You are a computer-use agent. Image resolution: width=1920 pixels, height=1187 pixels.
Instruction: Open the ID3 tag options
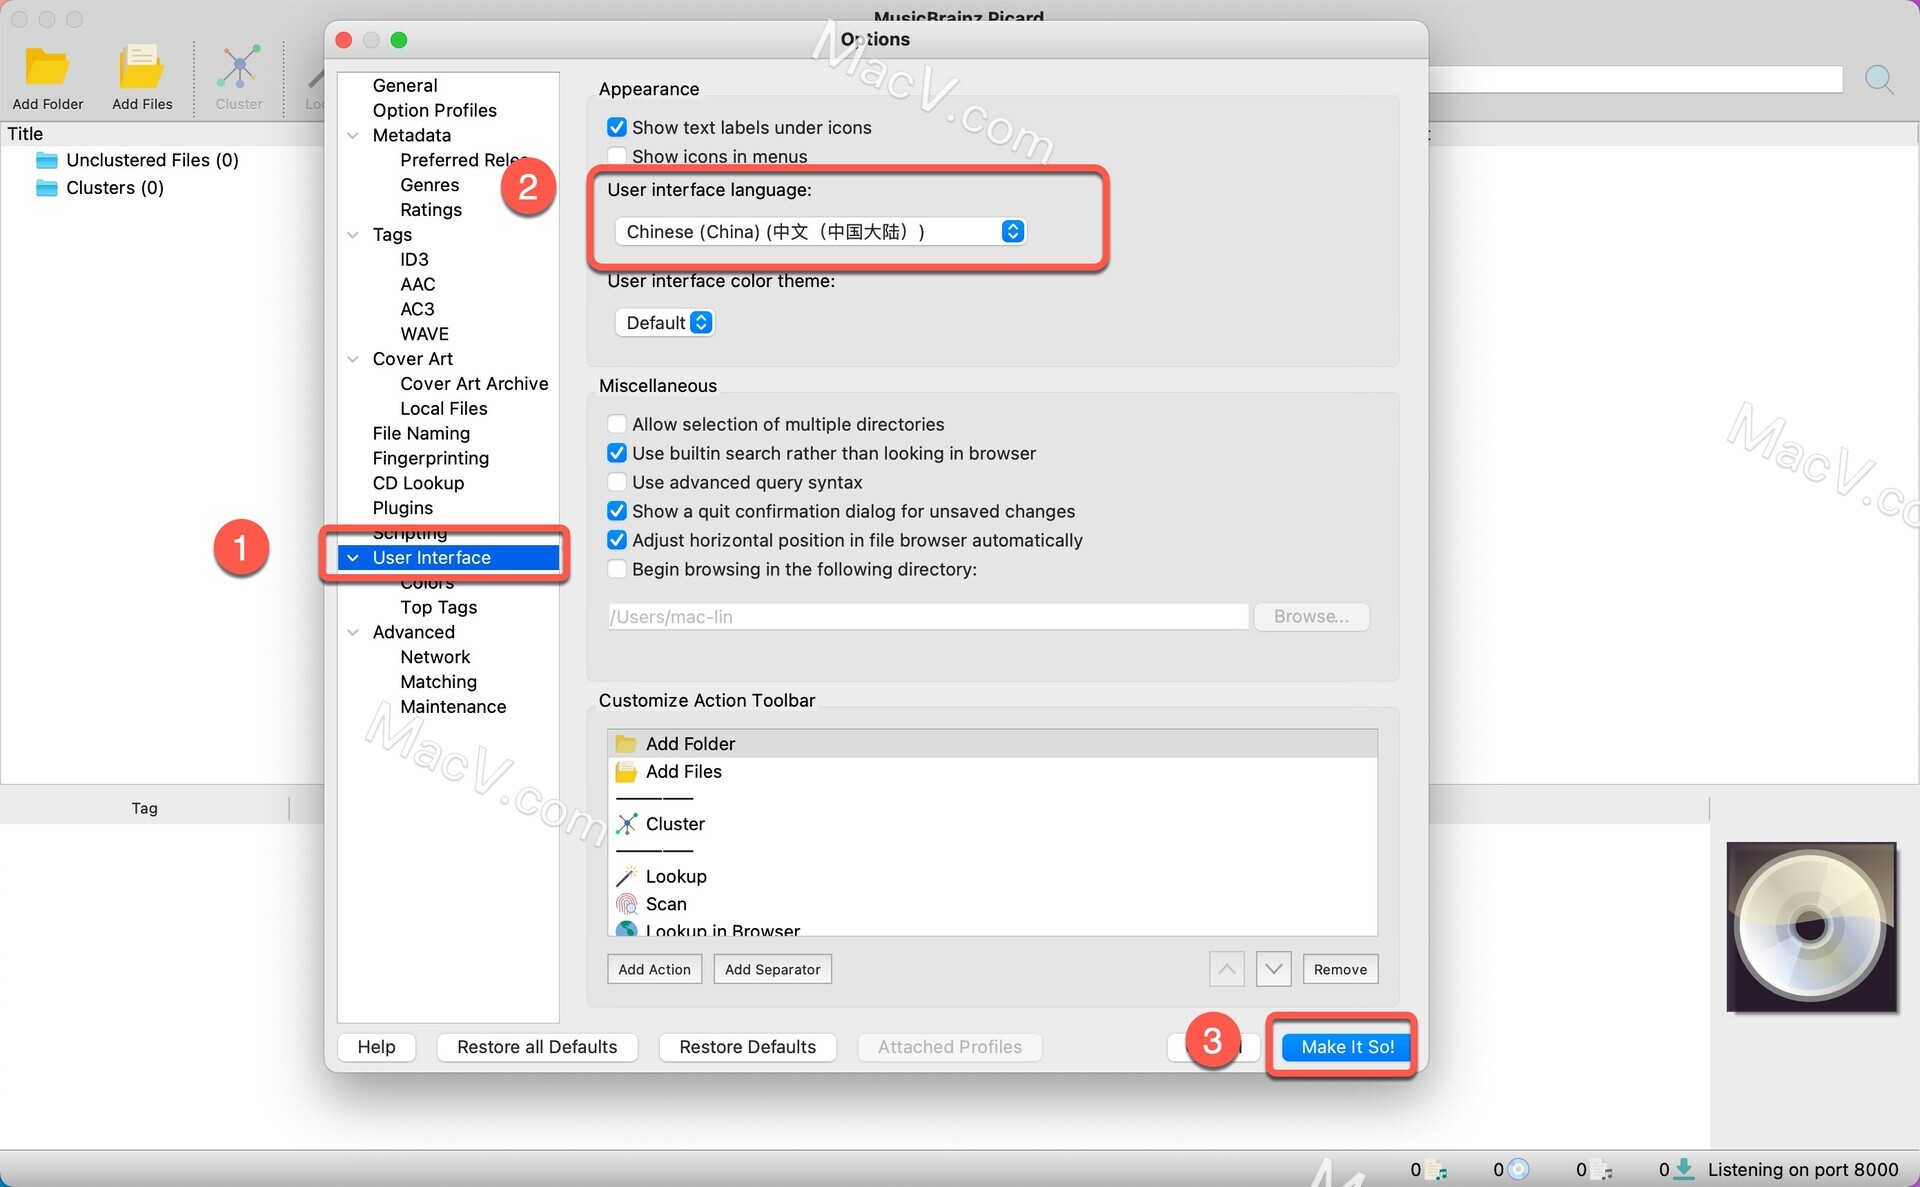click(414, 260)
